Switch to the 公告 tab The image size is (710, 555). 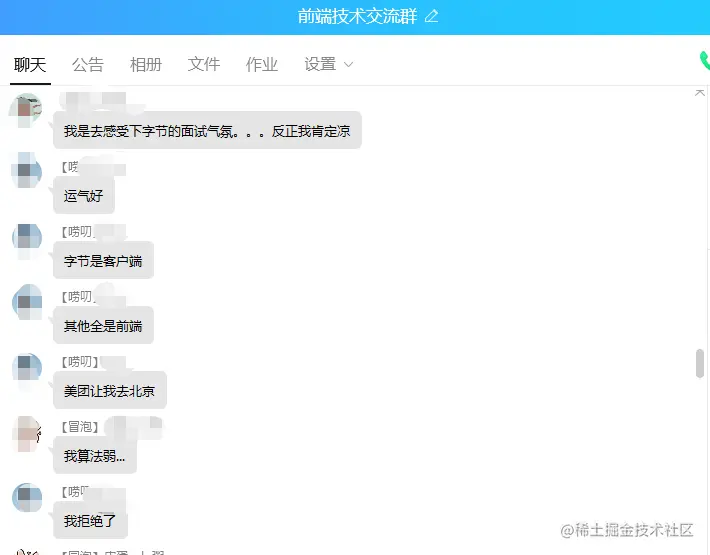pyautogui.click(x=88, y=64)
